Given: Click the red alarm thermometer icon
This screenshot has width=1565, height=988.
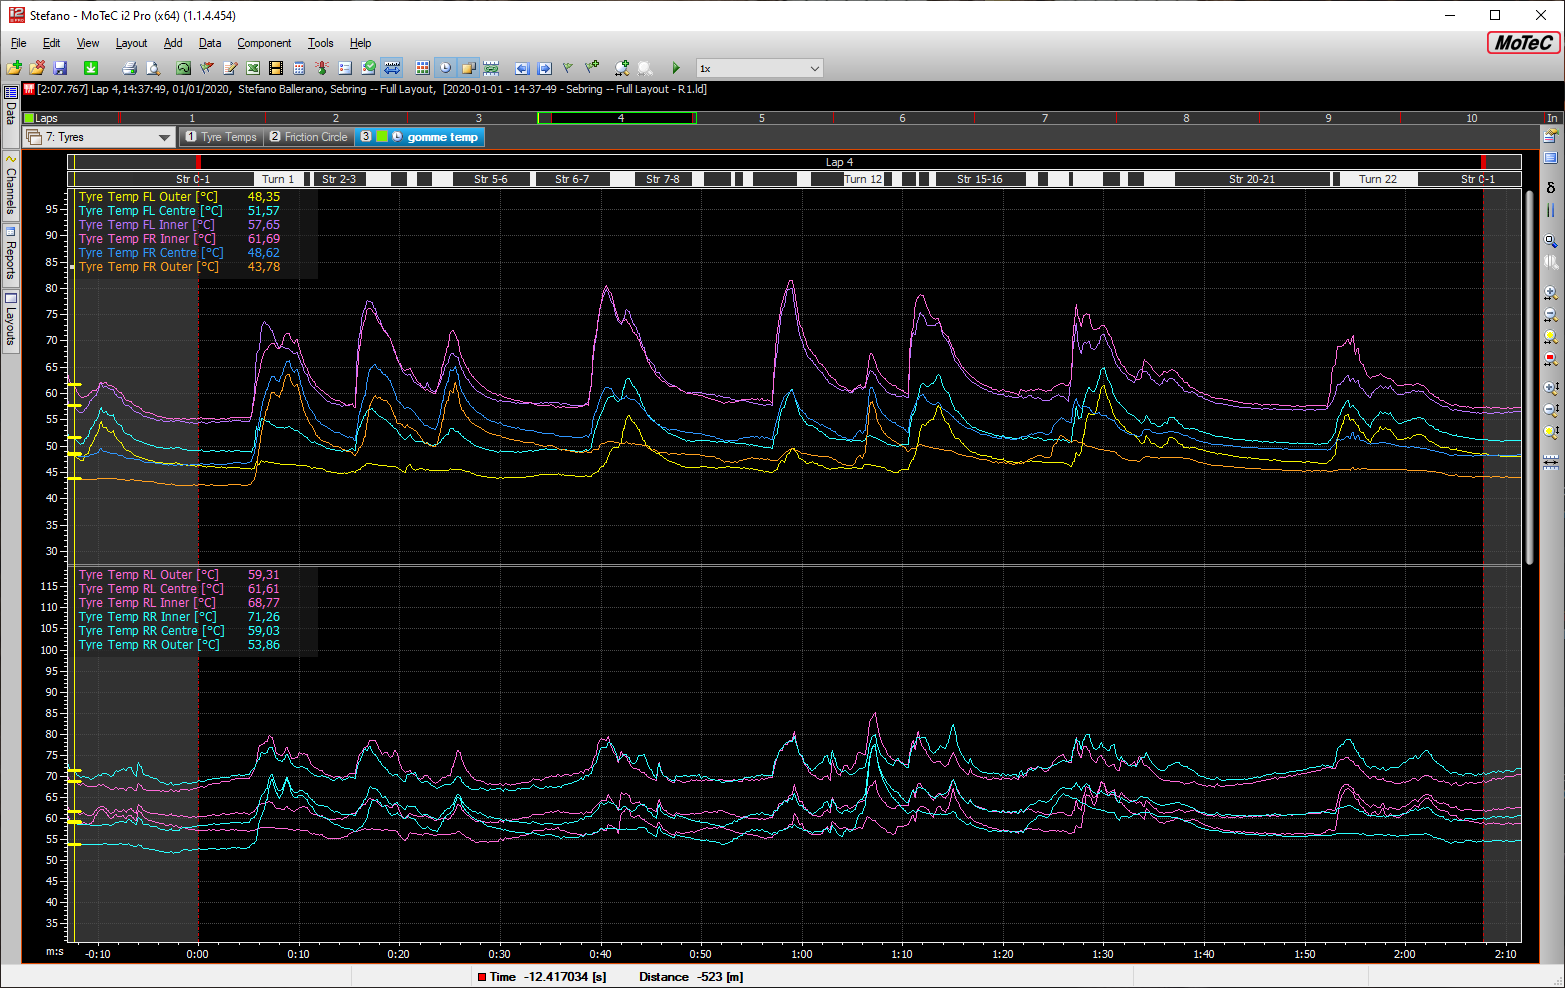Looking at the screenshot, I should (x=322, y=68).
